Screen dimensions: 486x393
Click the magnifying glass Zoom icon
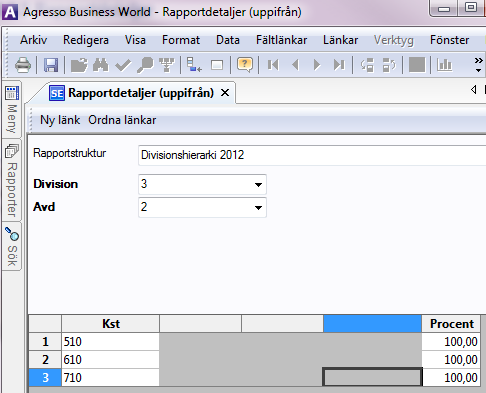[145, 65]
